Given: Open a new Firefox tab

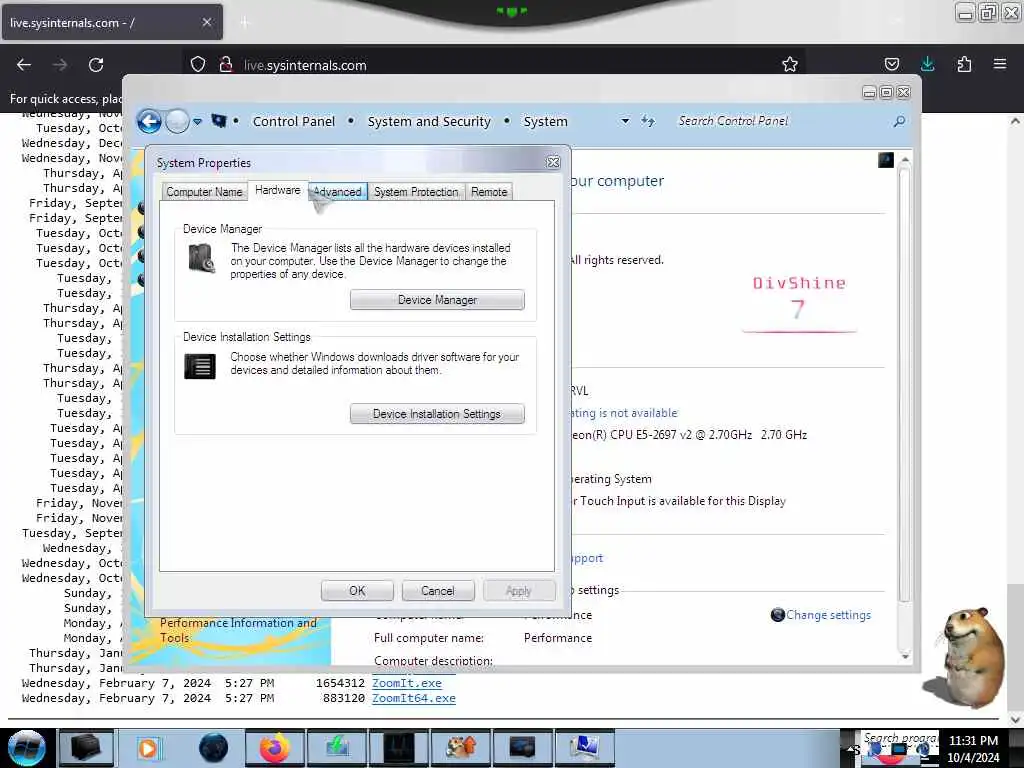Looking at the screenshot, I should [244, 23].
